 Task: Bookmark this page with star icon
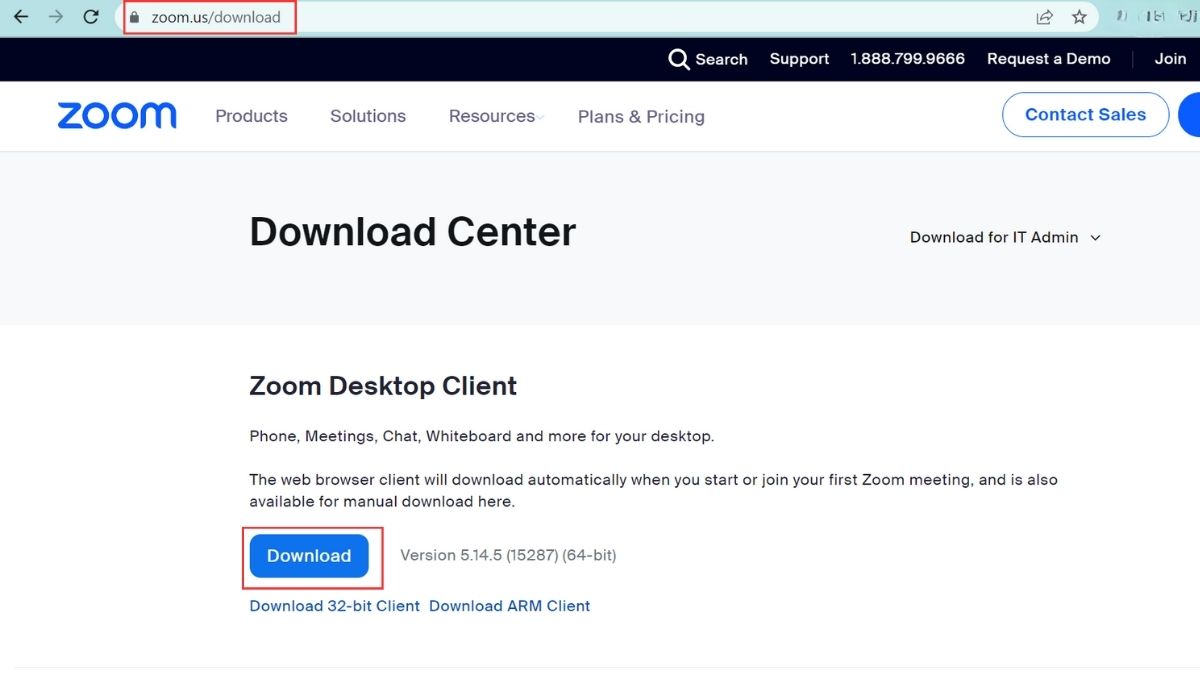[1079, 17]
